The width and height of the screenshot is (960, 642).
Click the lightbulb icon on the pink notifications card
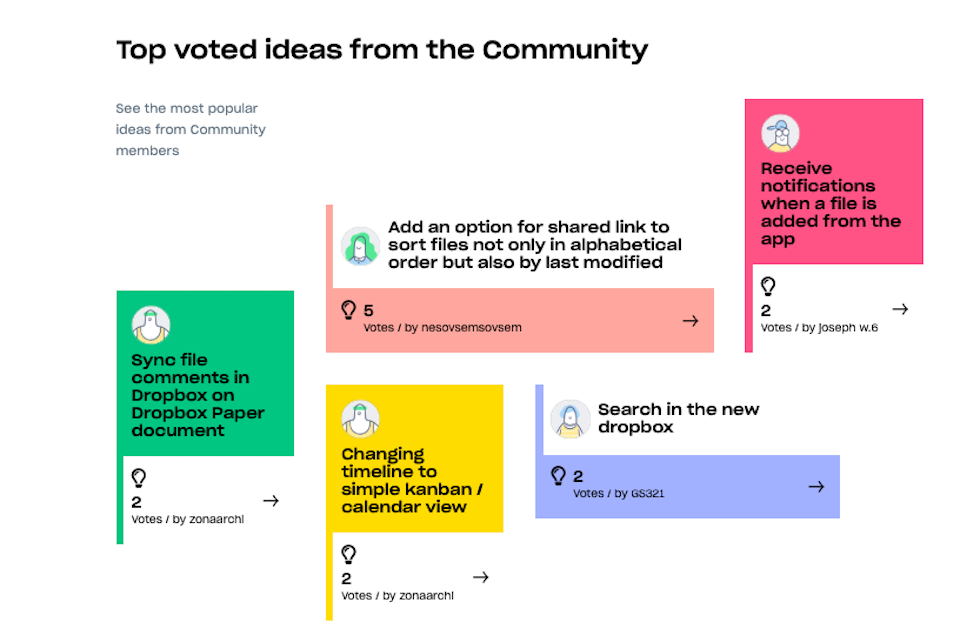(768, 287)
